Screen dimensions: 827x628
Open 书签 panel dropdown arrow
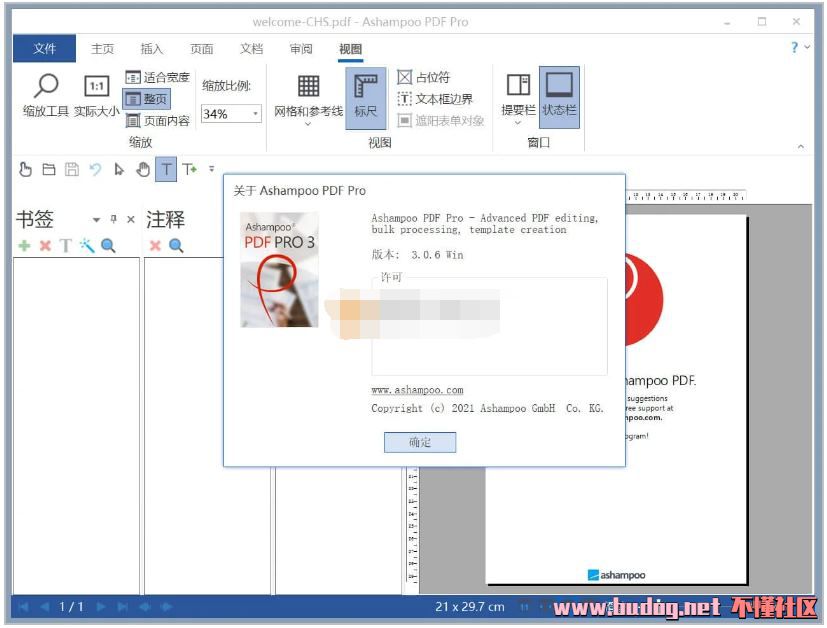point(96,219)
